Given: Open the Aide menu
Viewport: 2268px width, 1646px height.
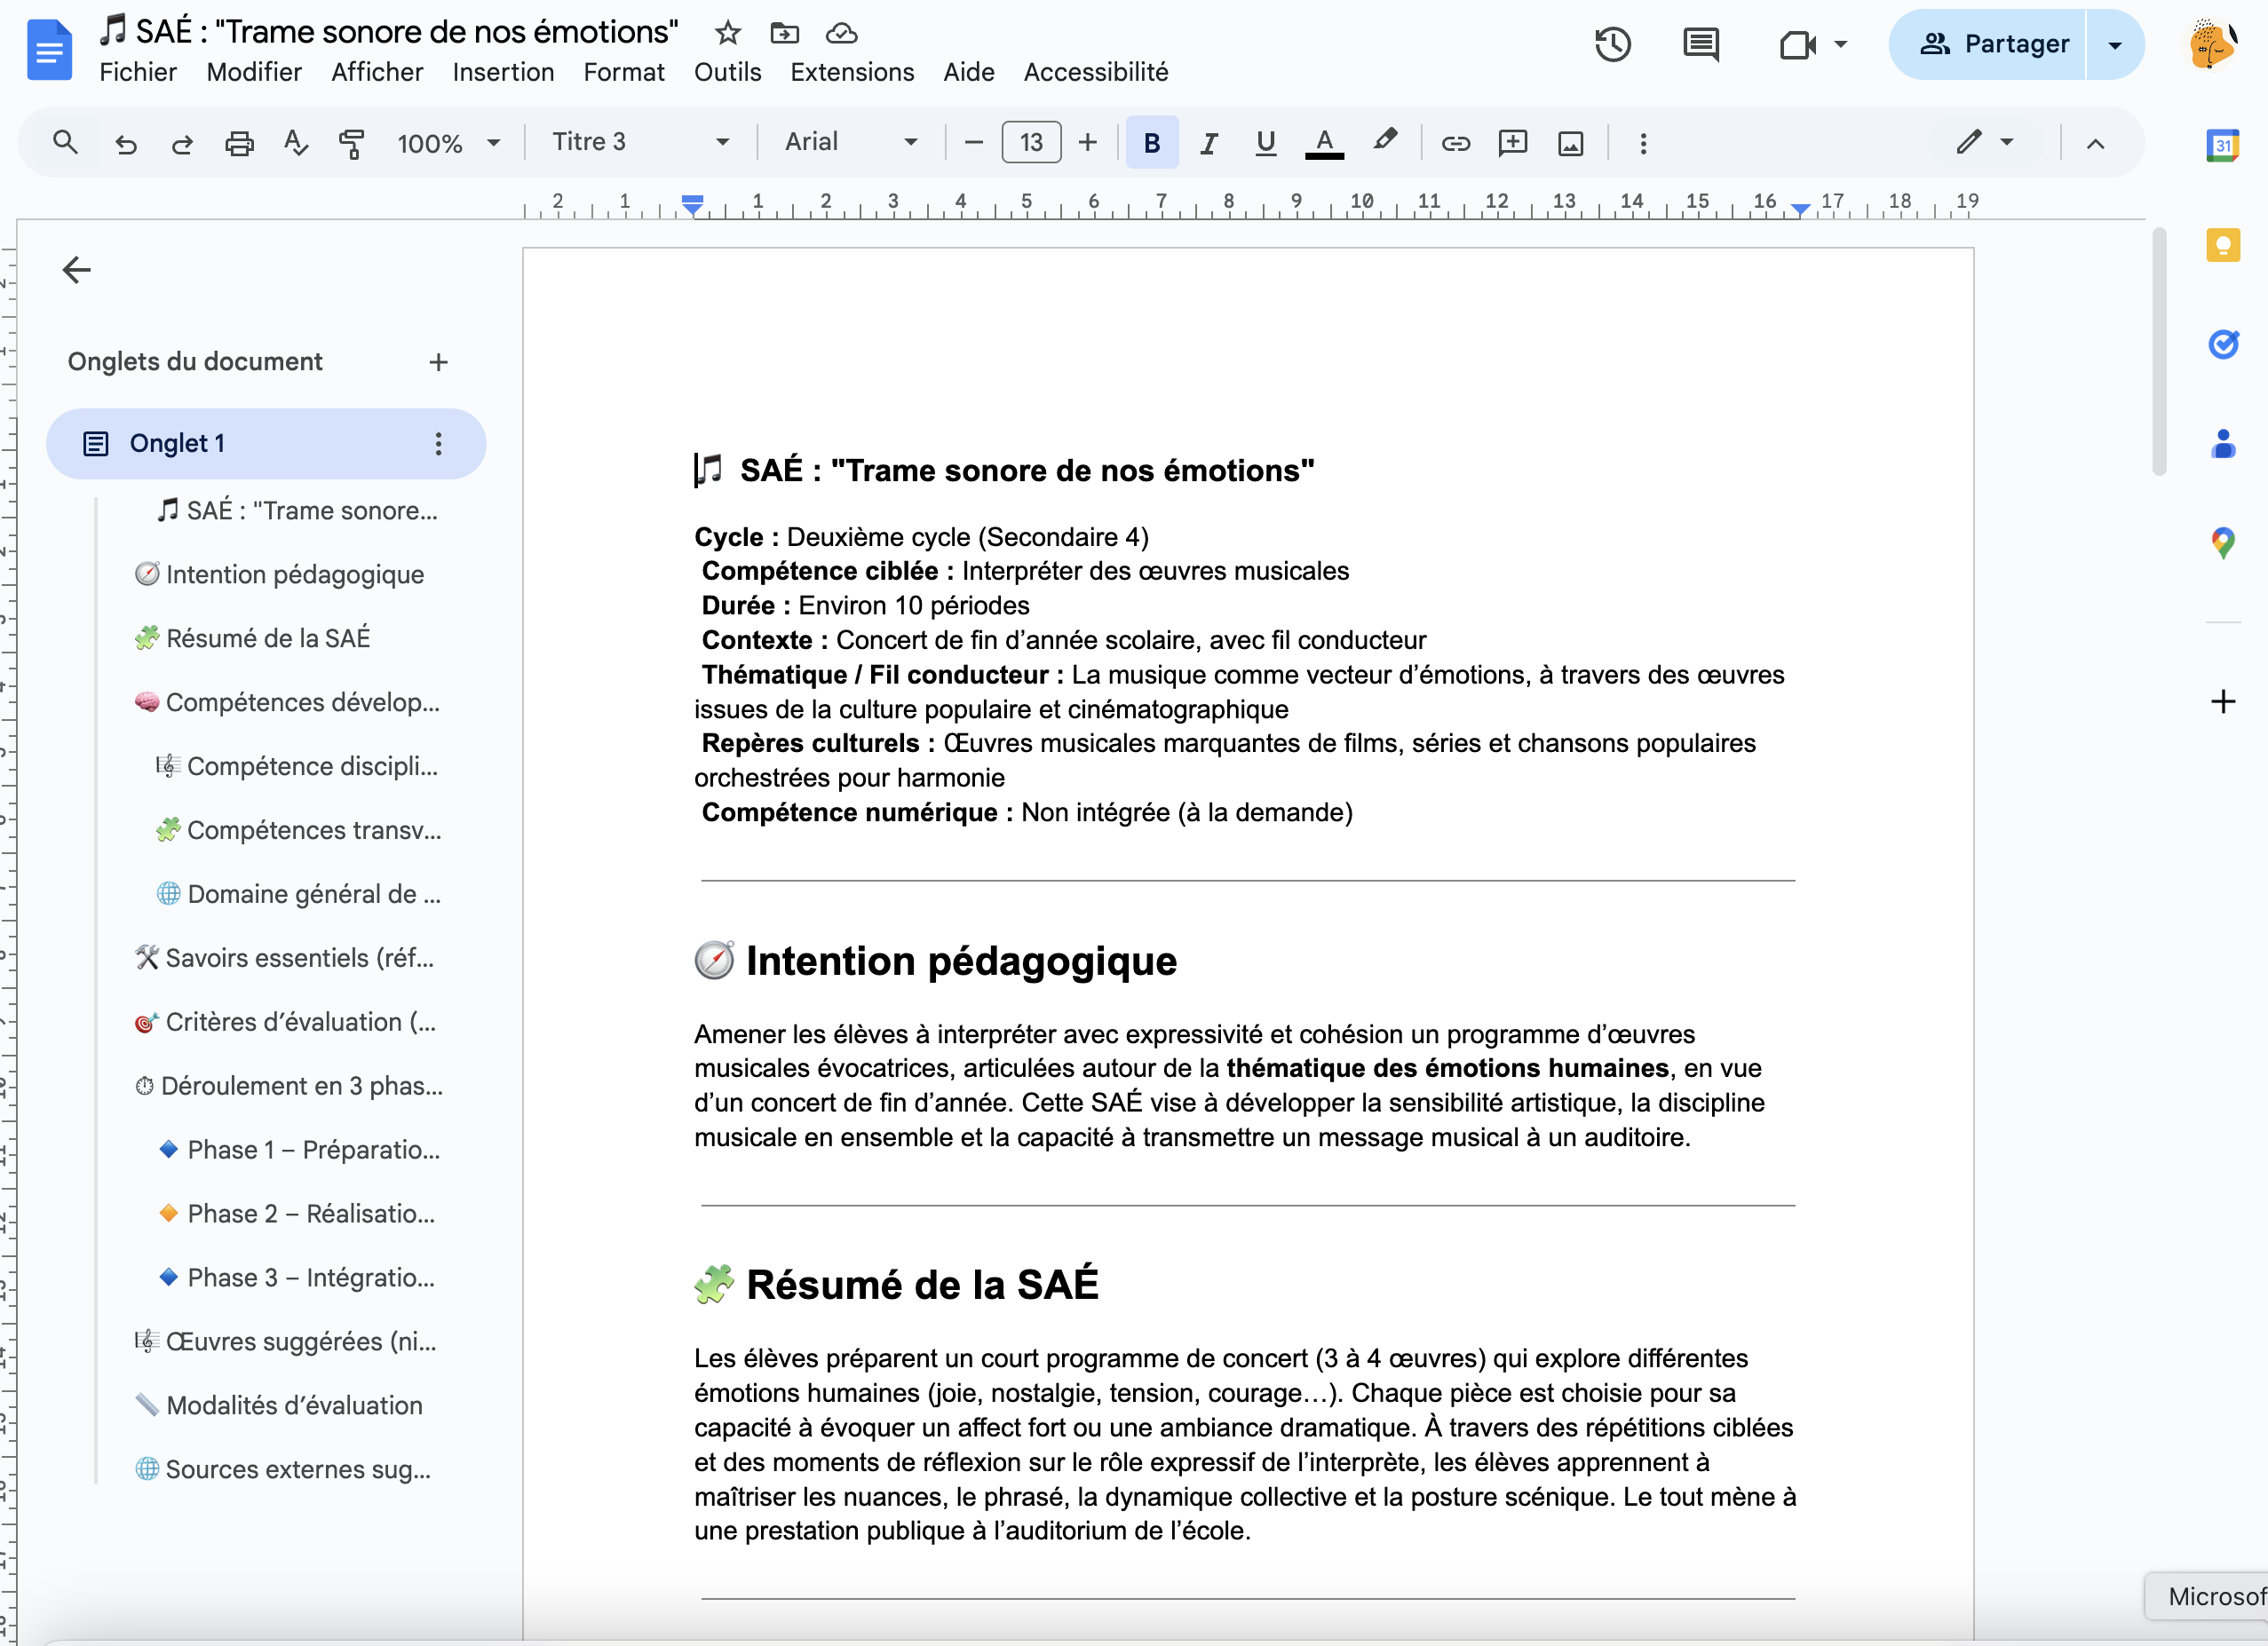Looking at the screenshot, I should tap(969, 72).
